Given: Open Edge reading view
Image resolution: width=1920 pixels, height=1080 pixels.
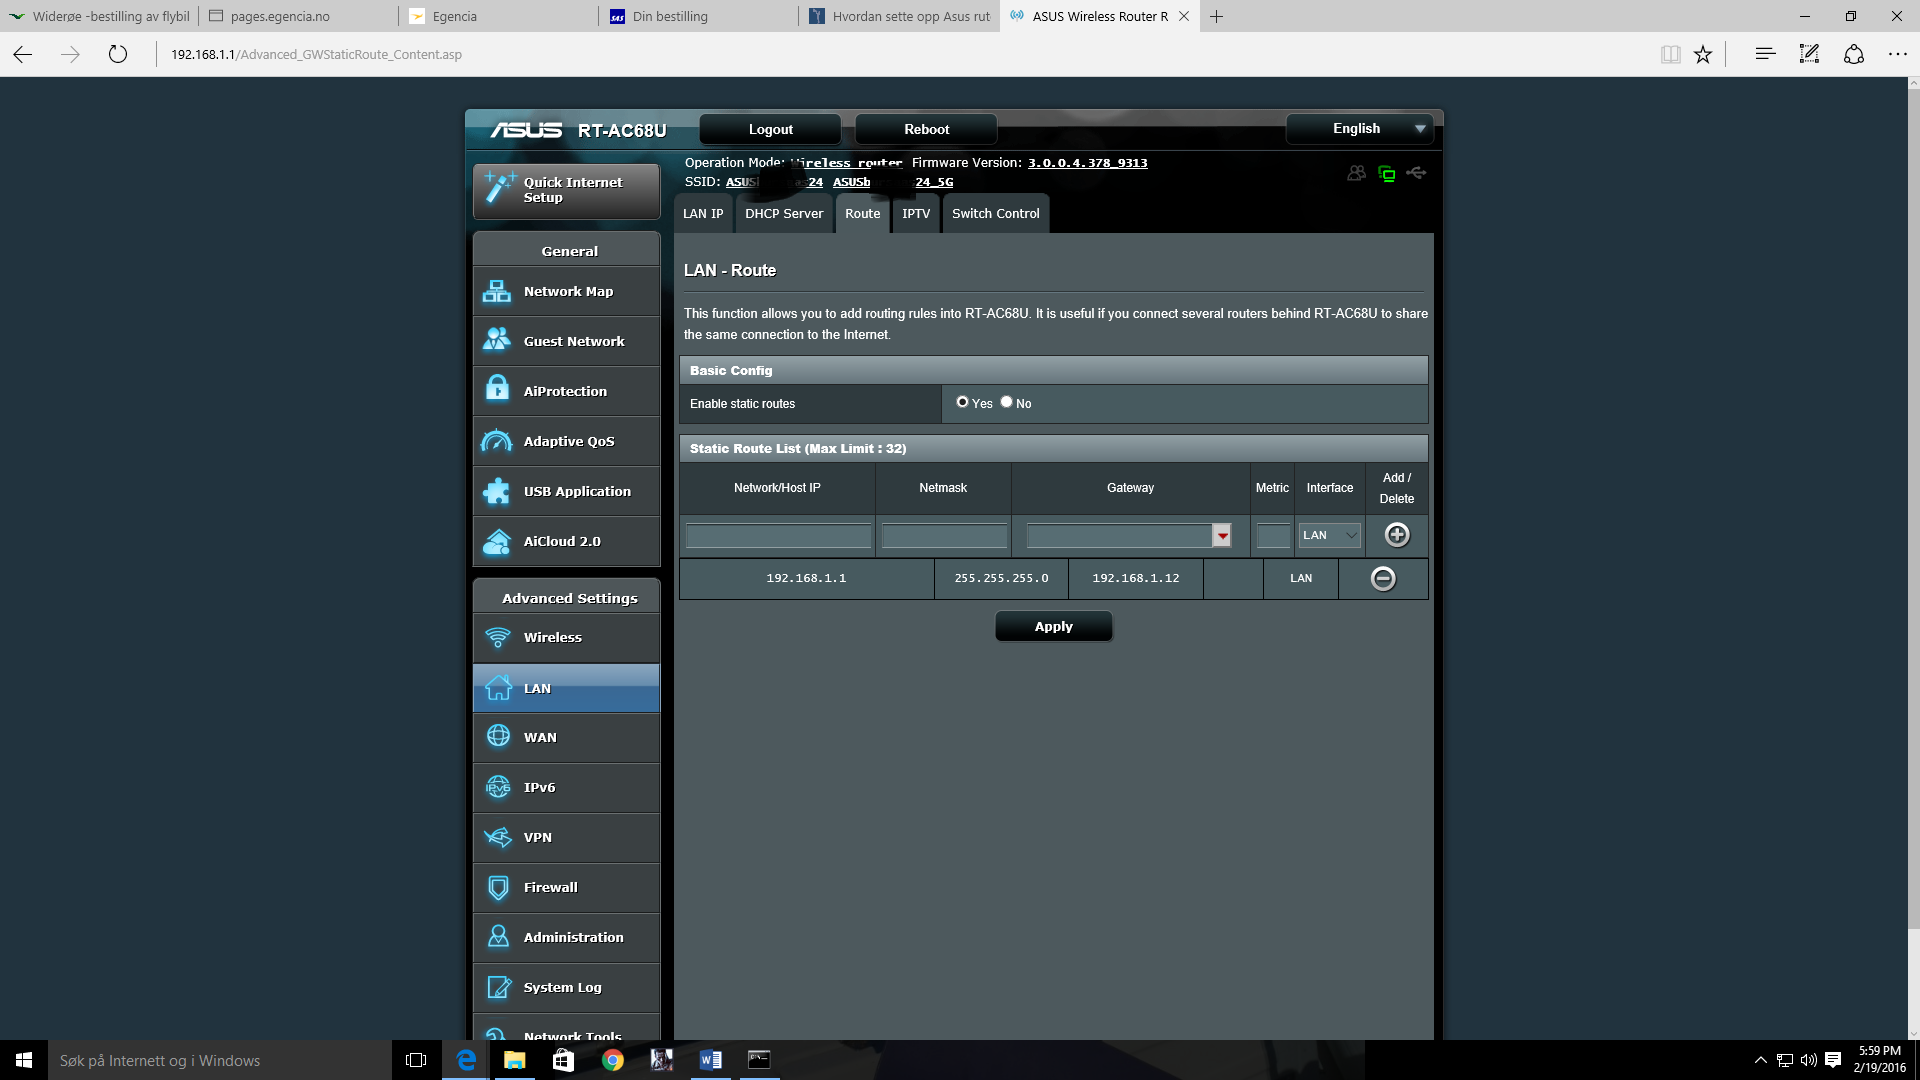Looking at the screenshot, I should [x=1670, y=54].
